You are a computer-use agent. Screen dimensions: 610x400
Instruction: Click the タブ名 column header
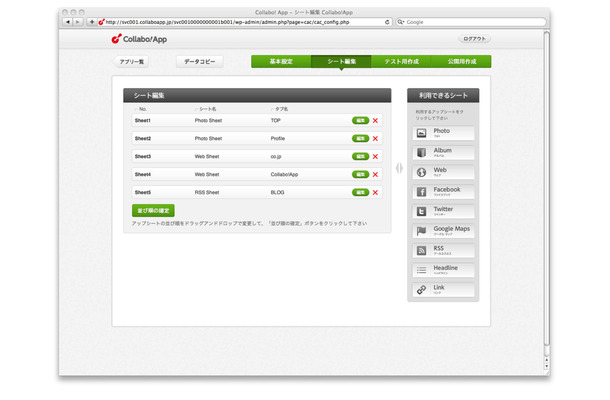[282, 109]
